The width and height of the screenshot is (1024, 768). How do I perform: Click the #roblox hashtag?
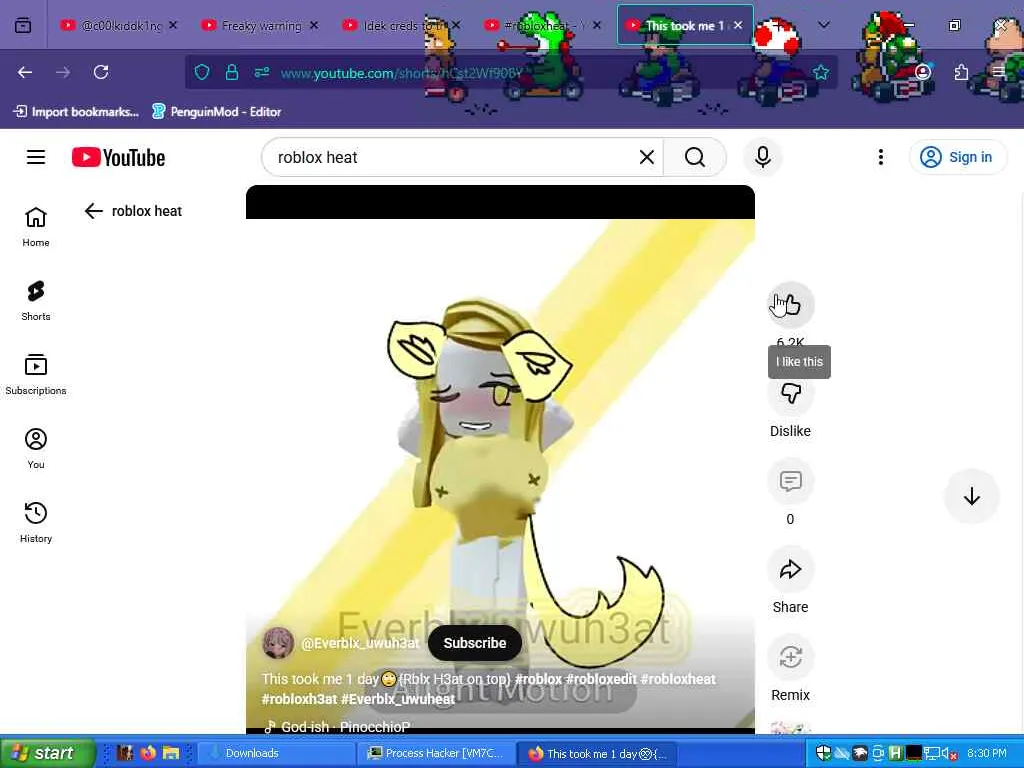click(538, 679)
